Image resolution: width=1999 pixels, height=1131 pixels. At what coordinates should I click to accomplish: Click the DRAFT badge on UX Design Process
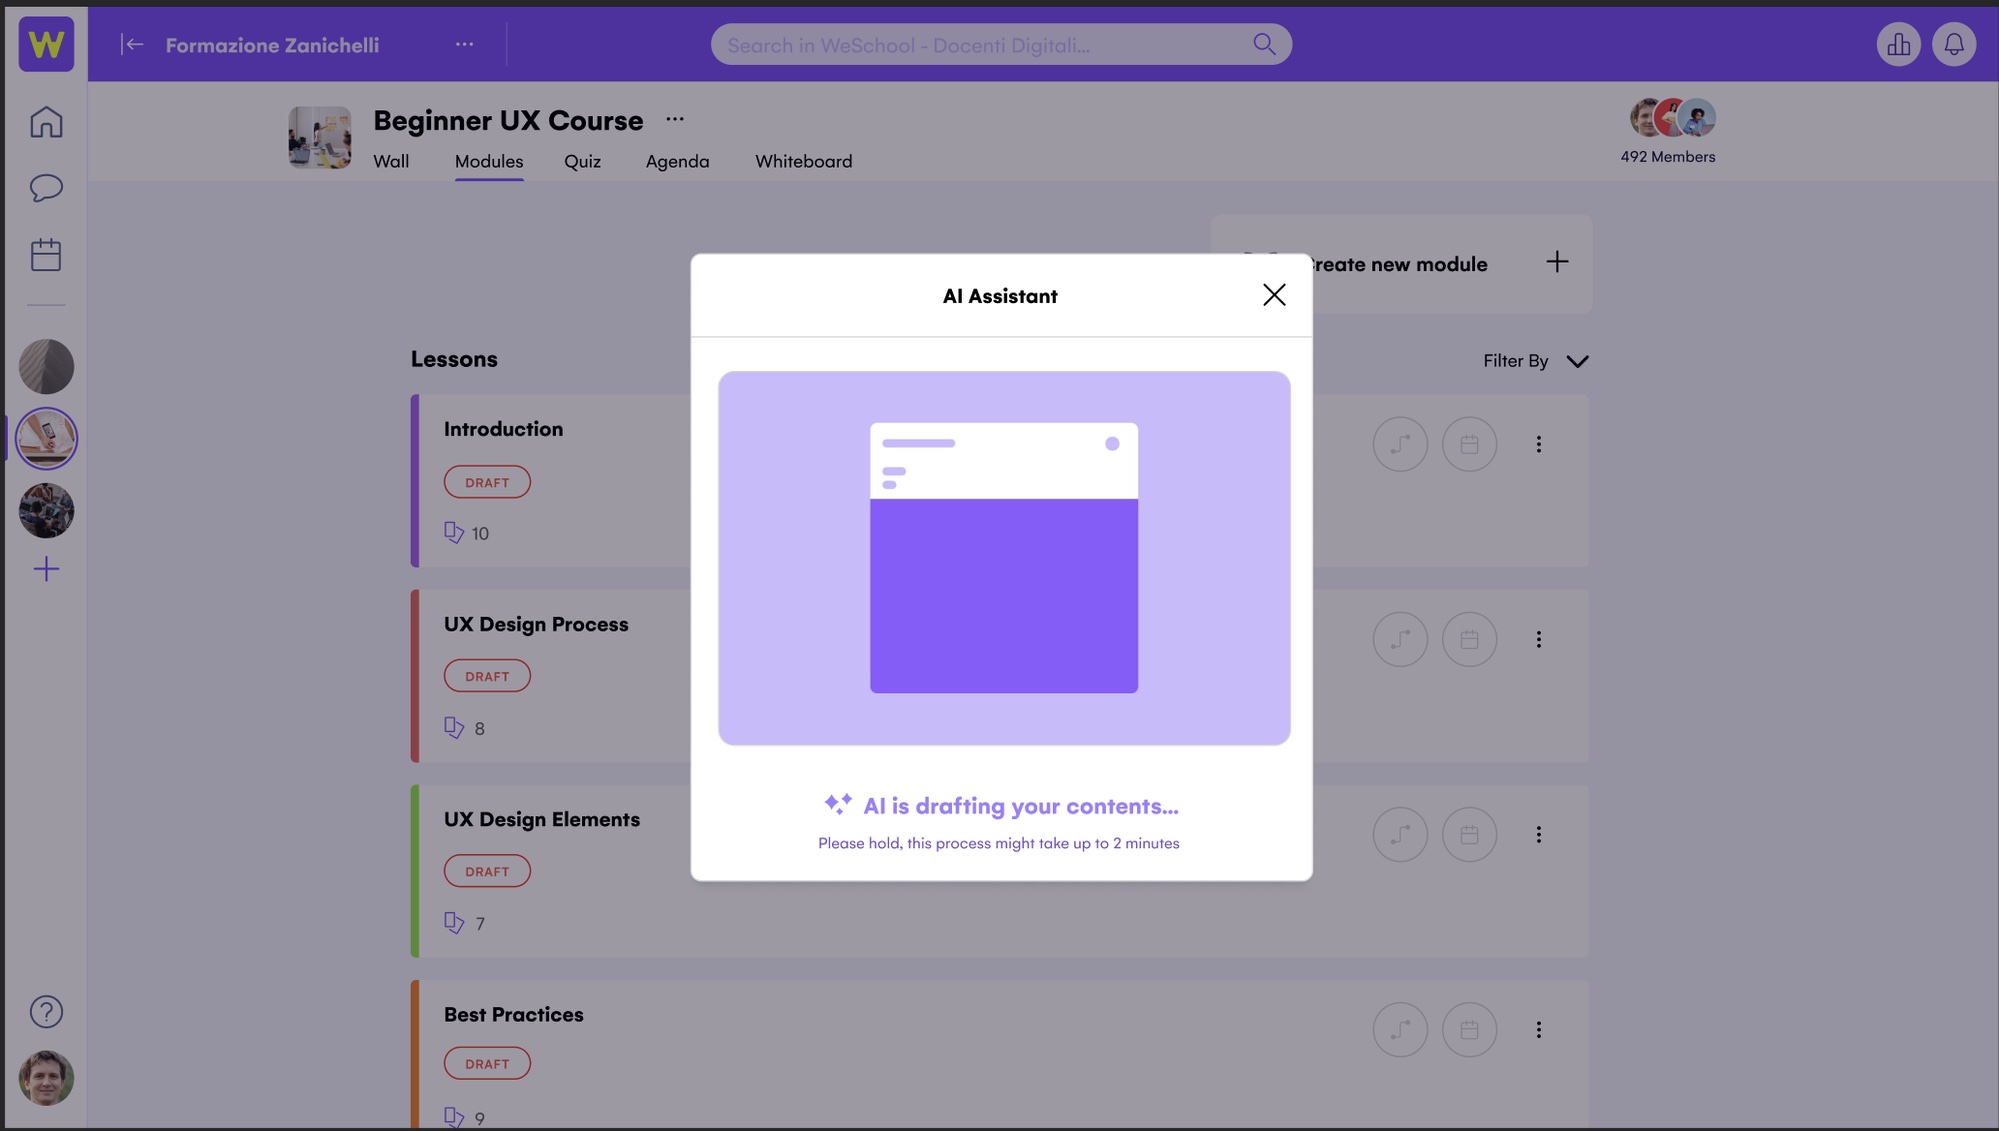pyautogui.click(x=487, y=676)
